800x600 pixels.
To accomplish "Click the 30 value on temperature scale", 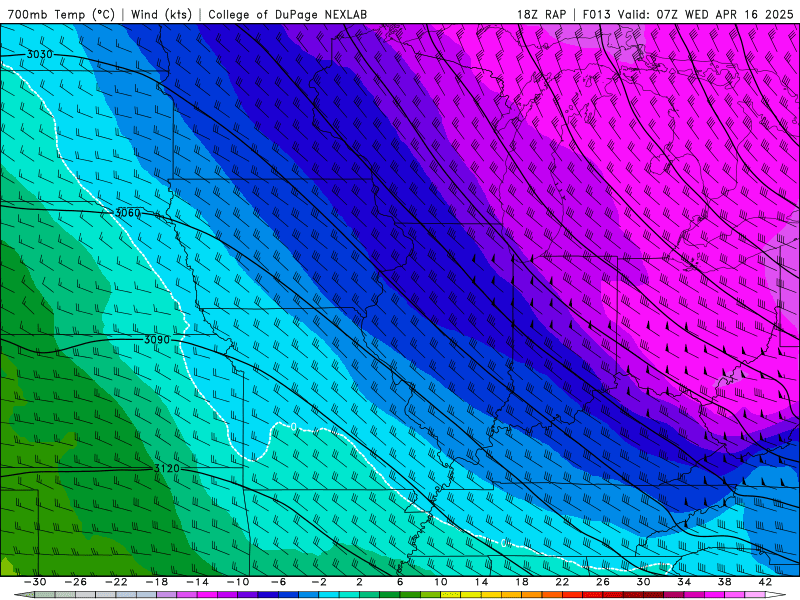I will click(x=643, y=582).
